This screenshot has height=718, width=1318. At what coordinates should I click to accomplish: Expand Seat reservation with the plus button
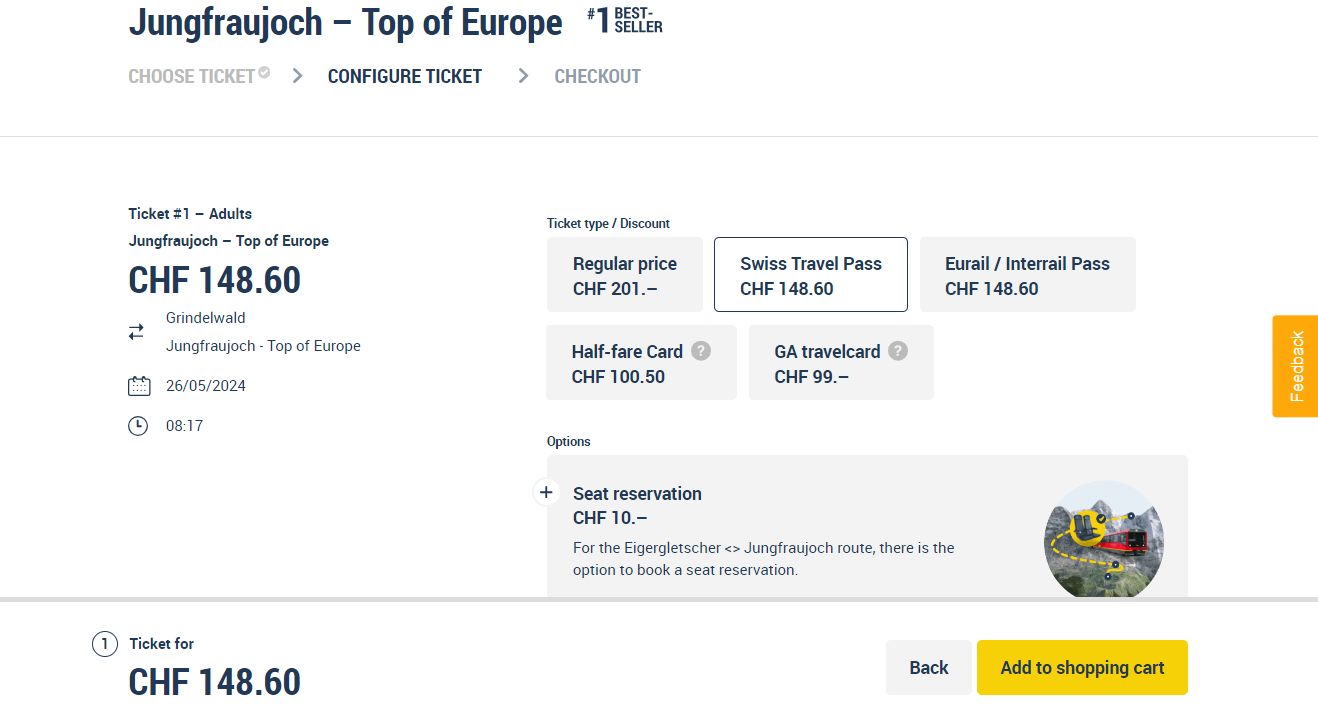click(546, 492)
